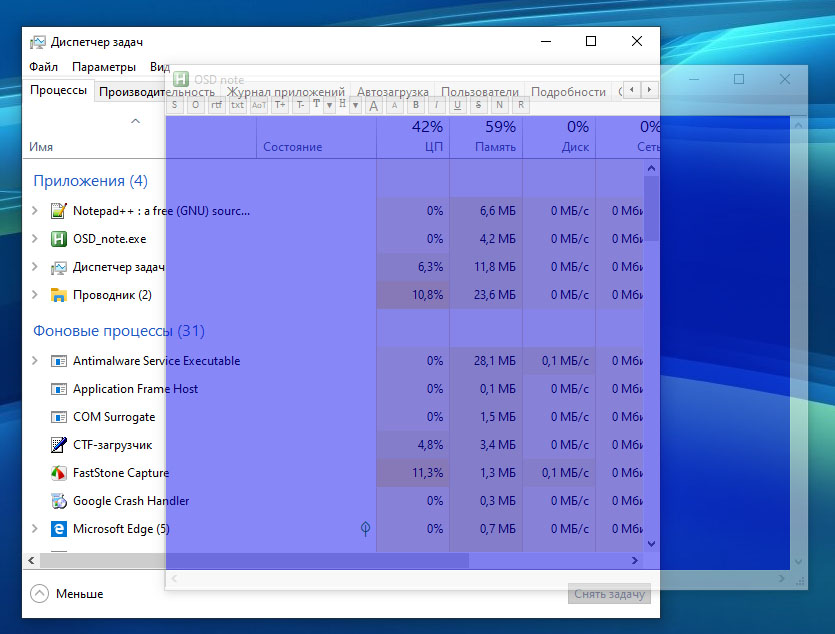Open the Файл menu

point(43,67)
